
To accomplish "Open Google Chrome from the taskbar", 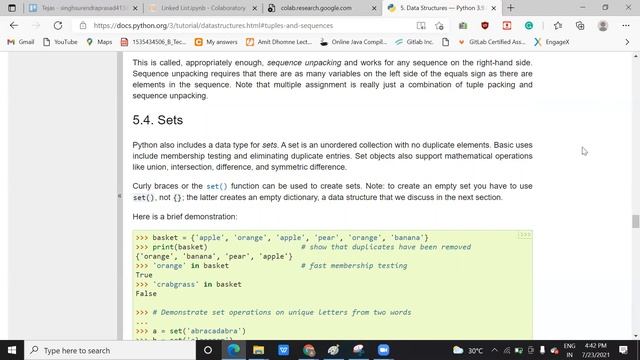I will (309, 350).
